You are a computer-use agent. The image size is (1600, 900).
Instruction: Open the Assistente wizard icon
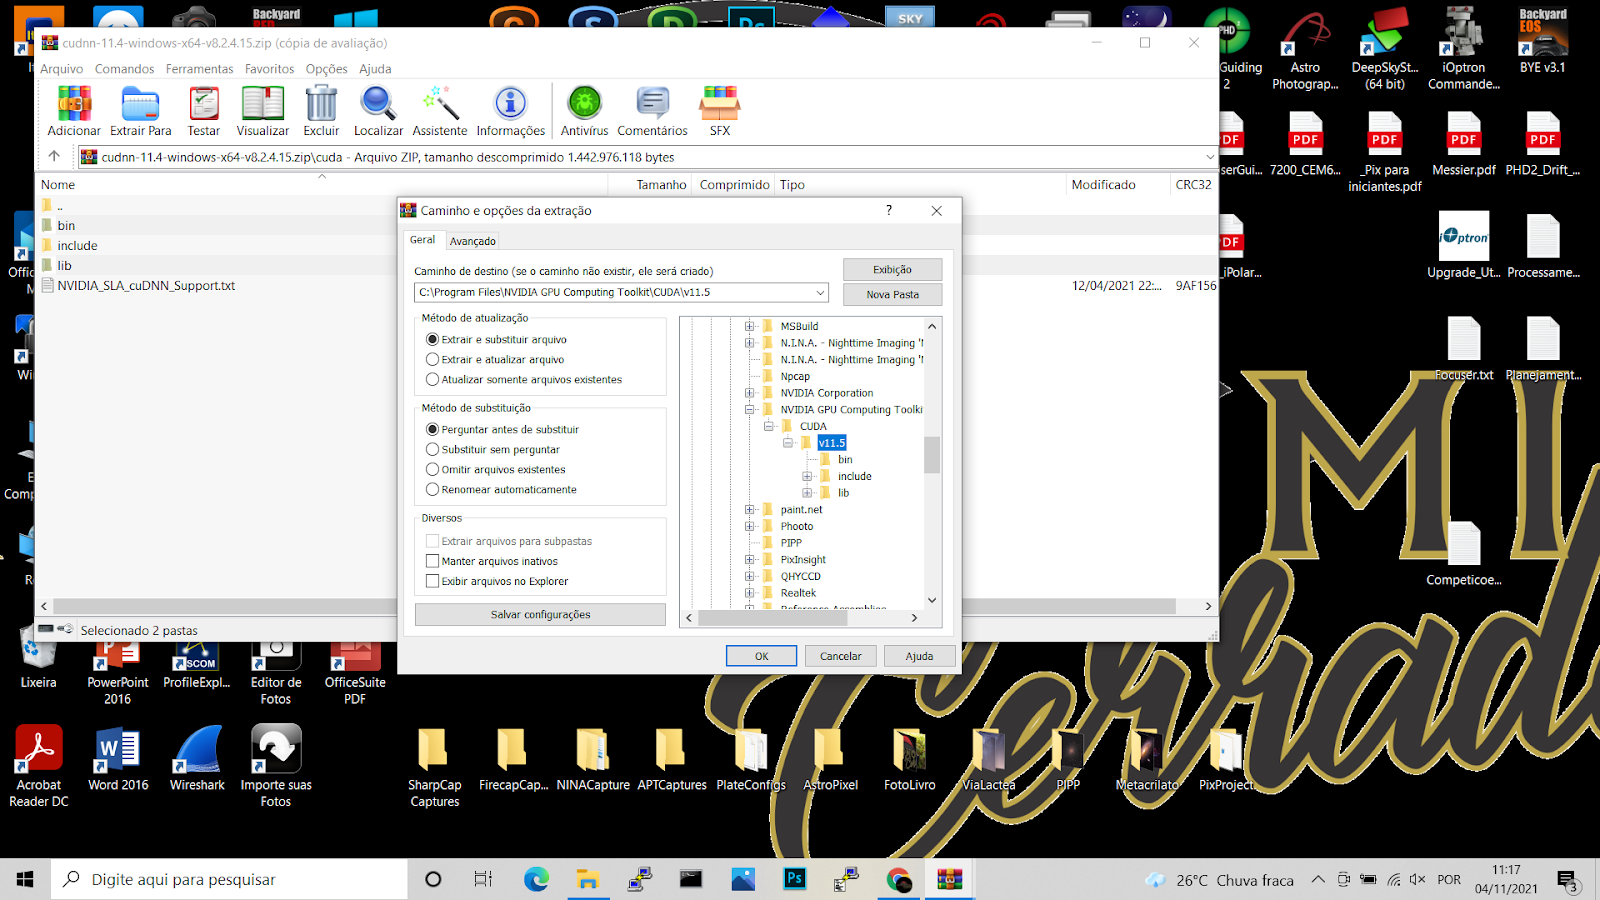[440, 110]
